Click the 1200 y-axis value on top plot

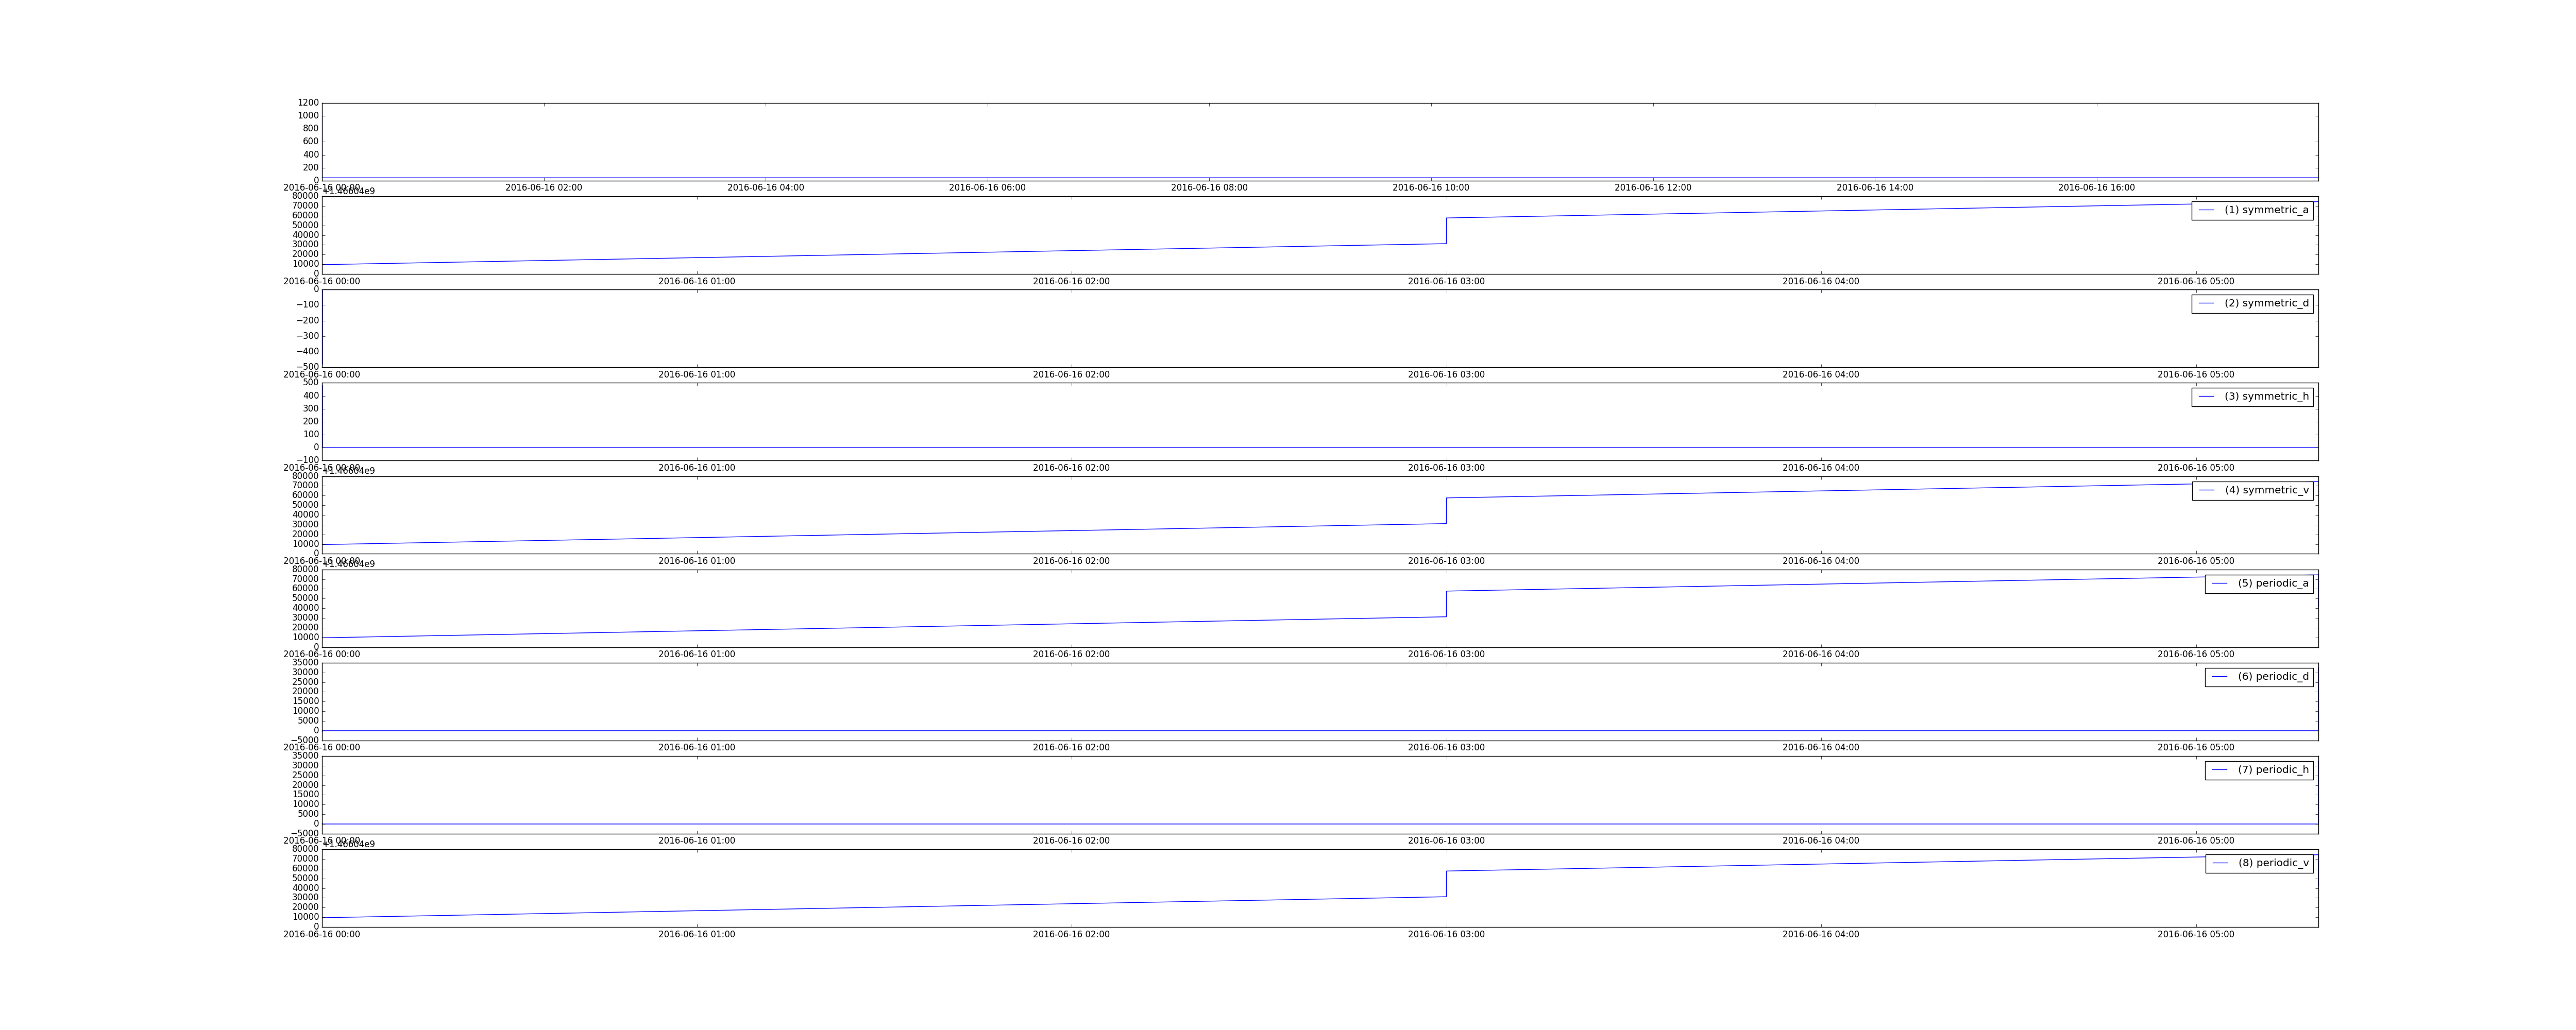click(x=308, y=103)
